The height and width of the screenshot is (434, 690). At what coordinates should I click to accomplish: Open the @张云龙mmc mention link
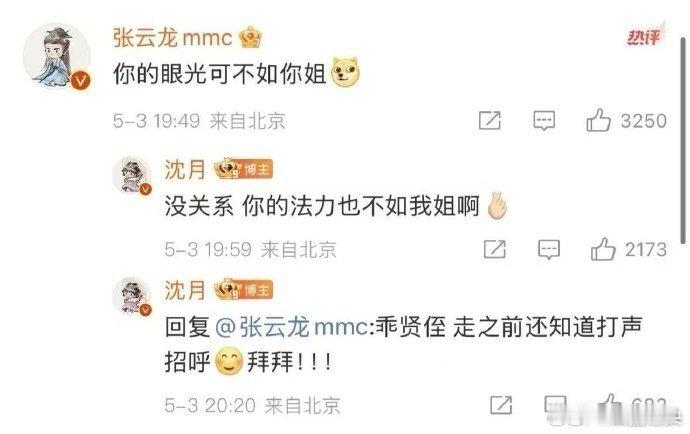point(292,327)
